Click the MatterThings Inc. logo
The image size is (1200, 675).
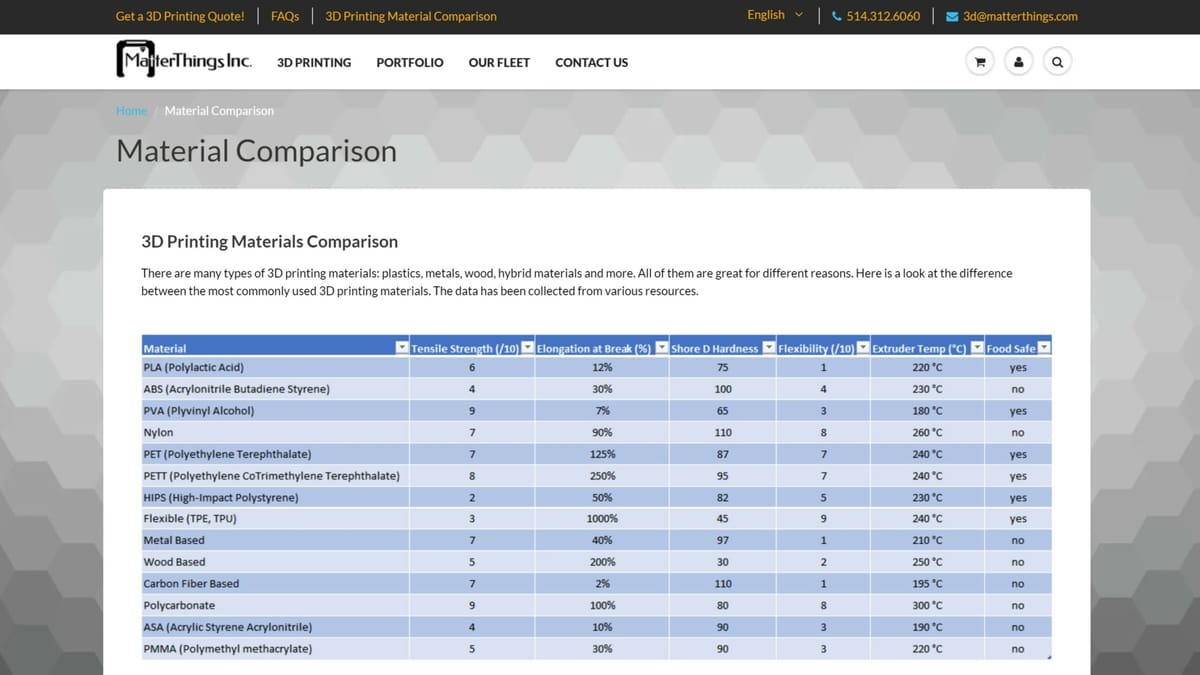pyautogui.click(x=184, y=60)
